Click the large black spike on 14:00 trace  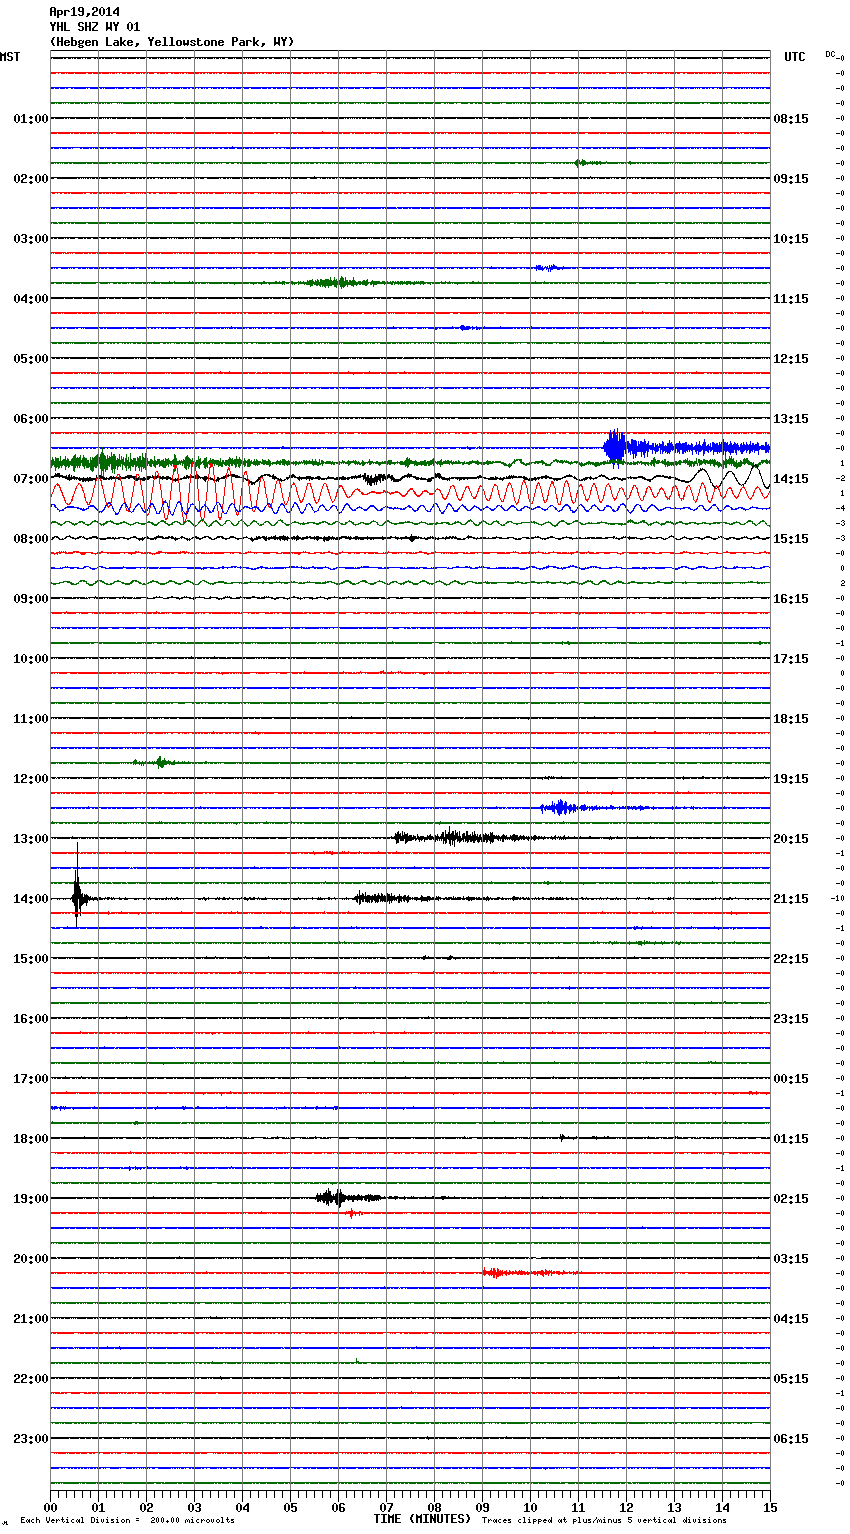point(78,887)
